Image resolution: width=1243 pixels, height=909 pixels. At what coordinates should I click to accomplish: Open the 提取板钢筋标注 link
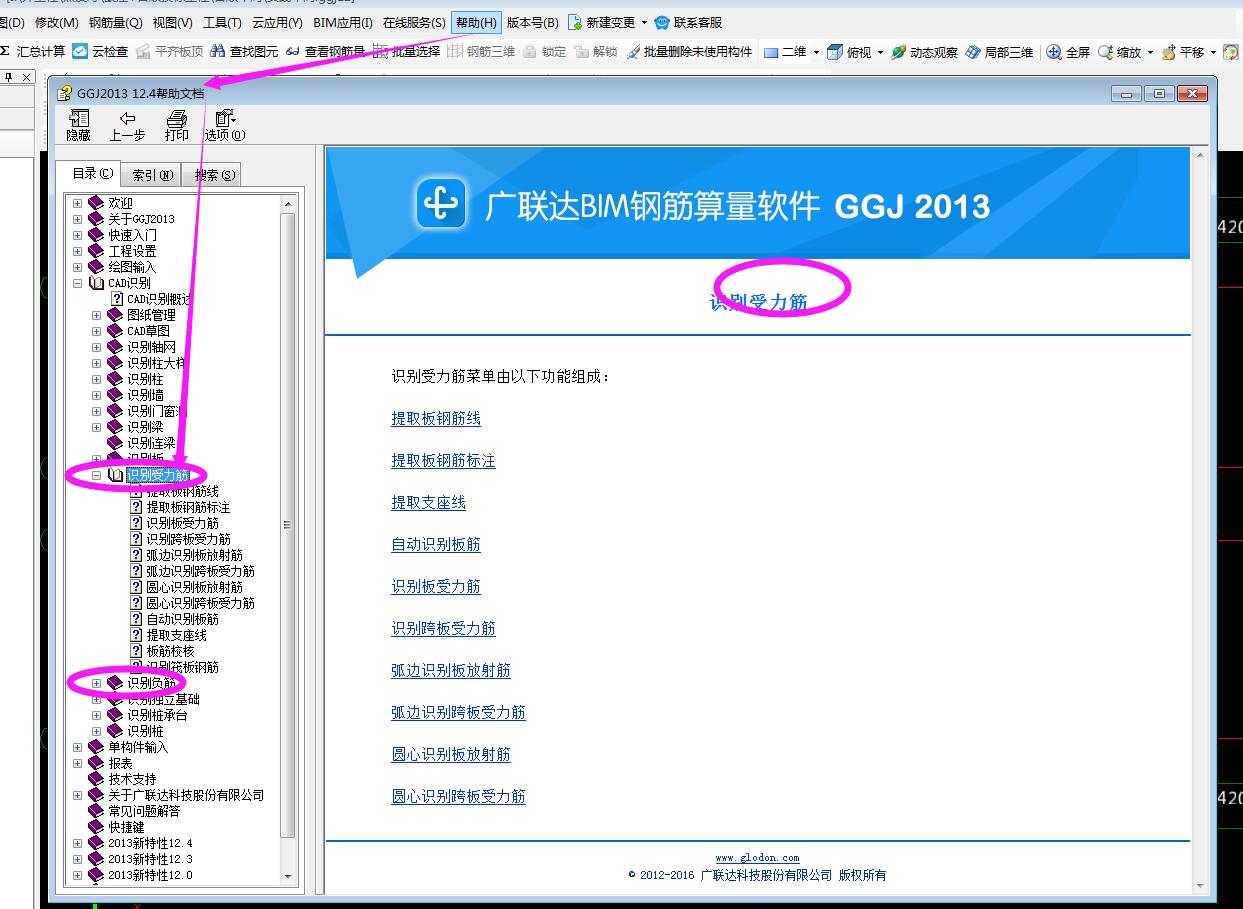point(443,461)
